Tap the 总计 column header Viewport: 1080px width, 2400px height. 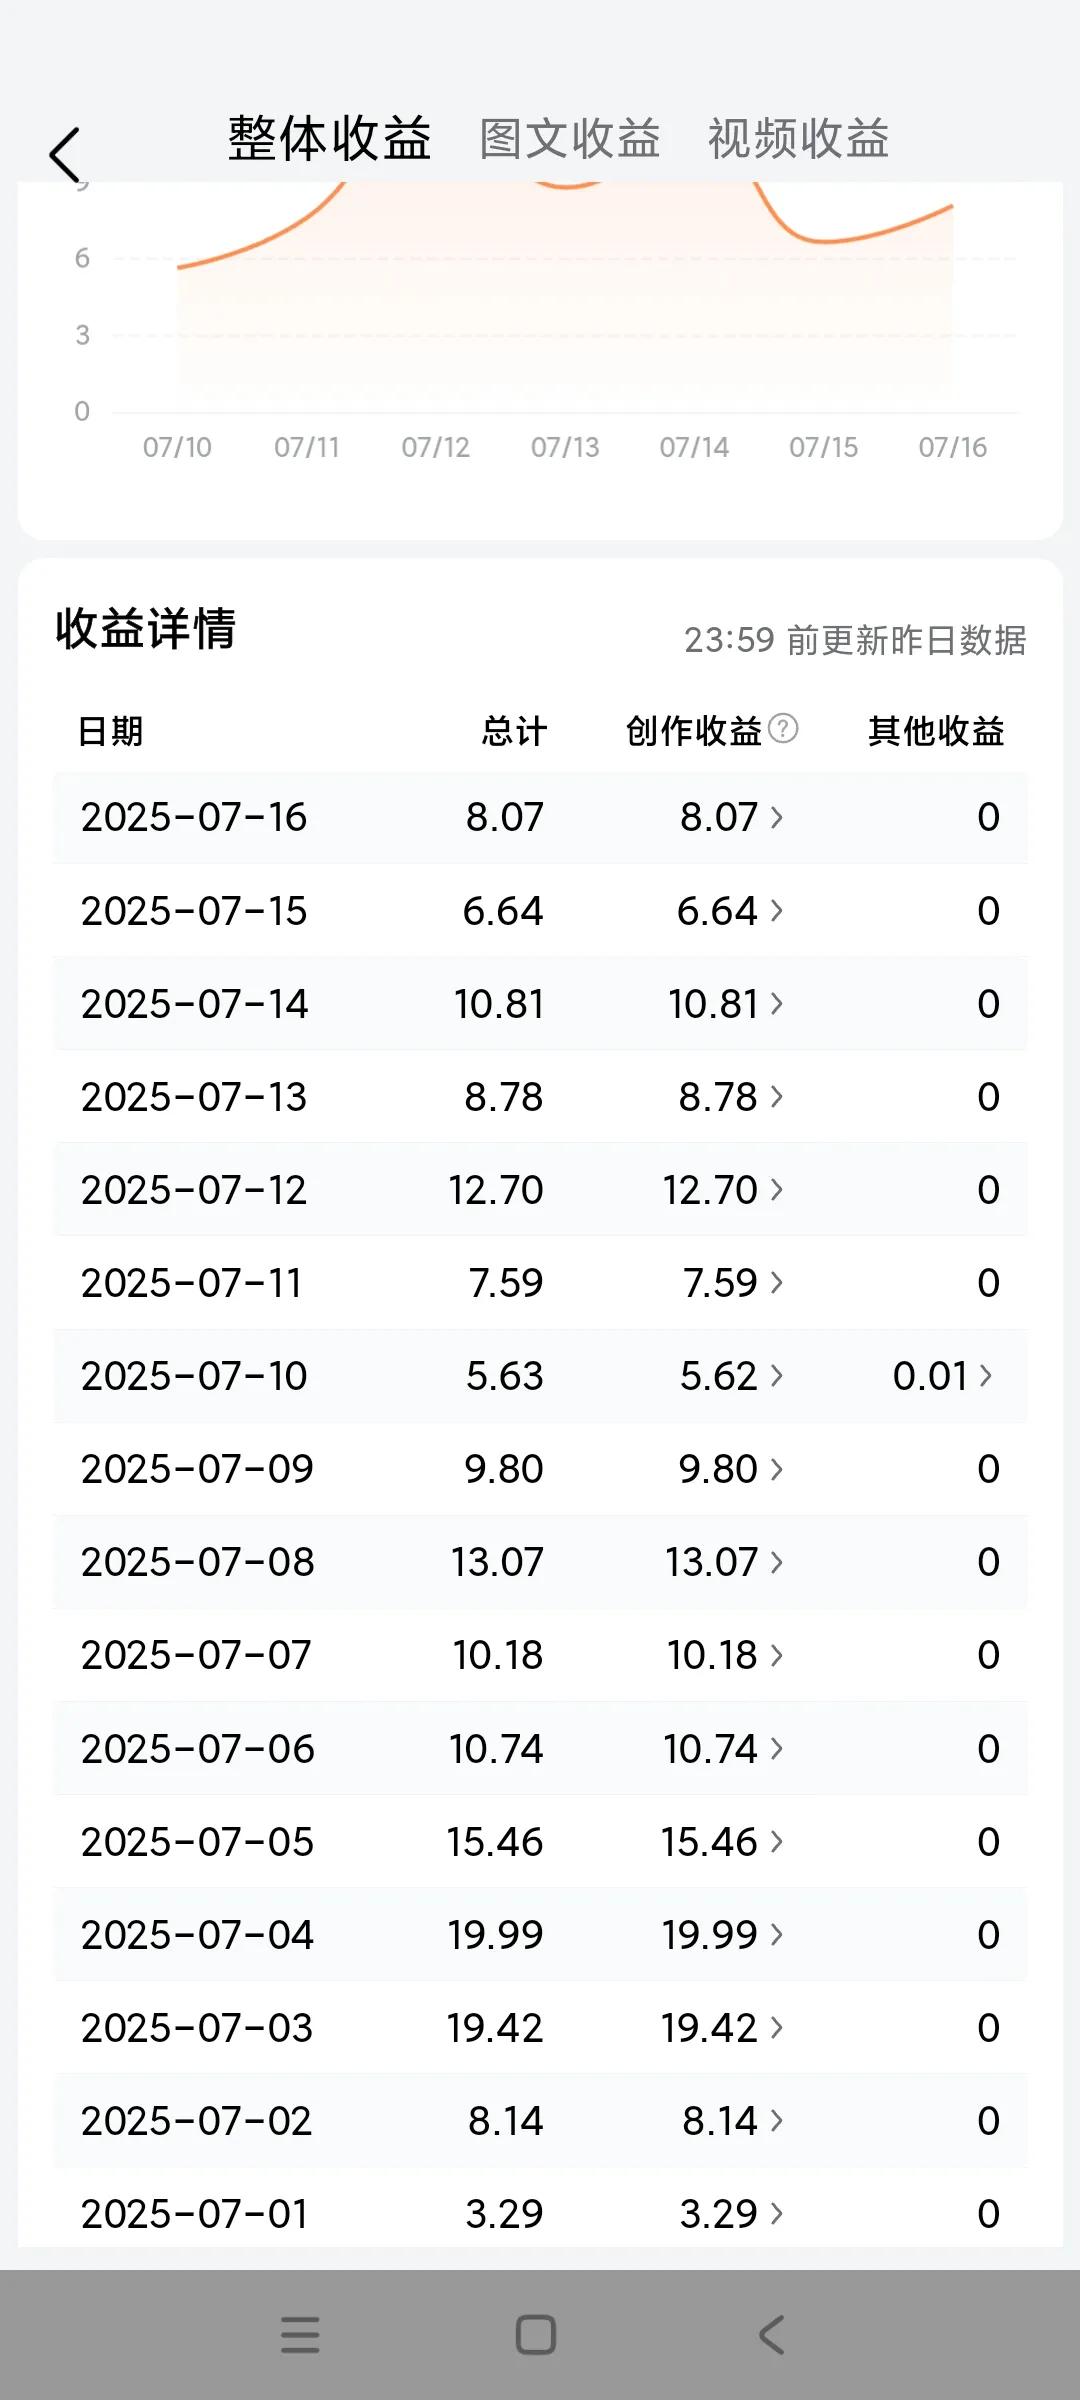pyautogui.click(x=514, y=731)
